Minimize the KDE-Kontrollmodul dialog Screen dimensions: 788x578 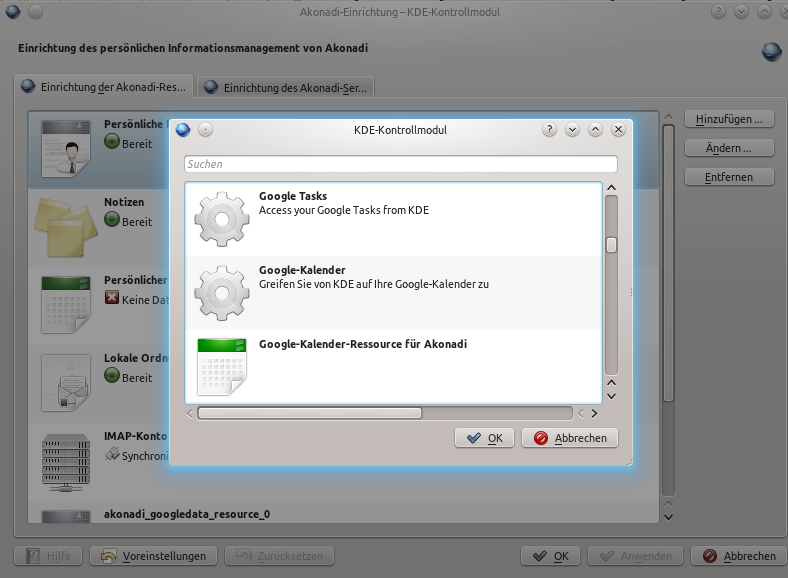pos(572,130)
